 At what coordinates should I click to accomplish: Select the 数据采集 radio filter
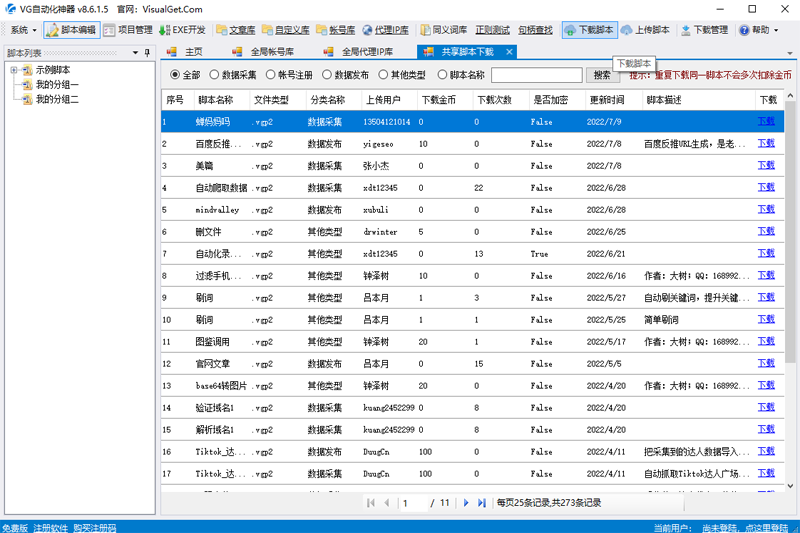(215, 75)
